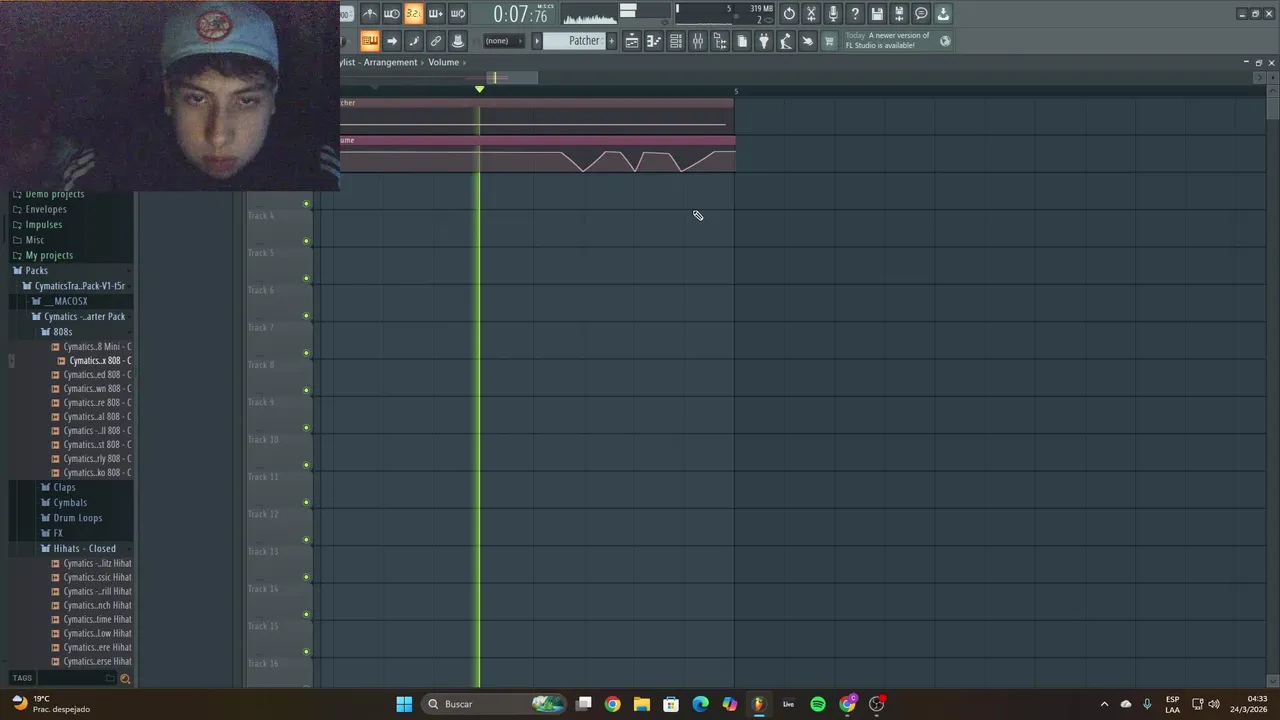Click the playhead marker on timeline
The height and width of the screenshot is (720, 1280).
[x=479, y=89]
